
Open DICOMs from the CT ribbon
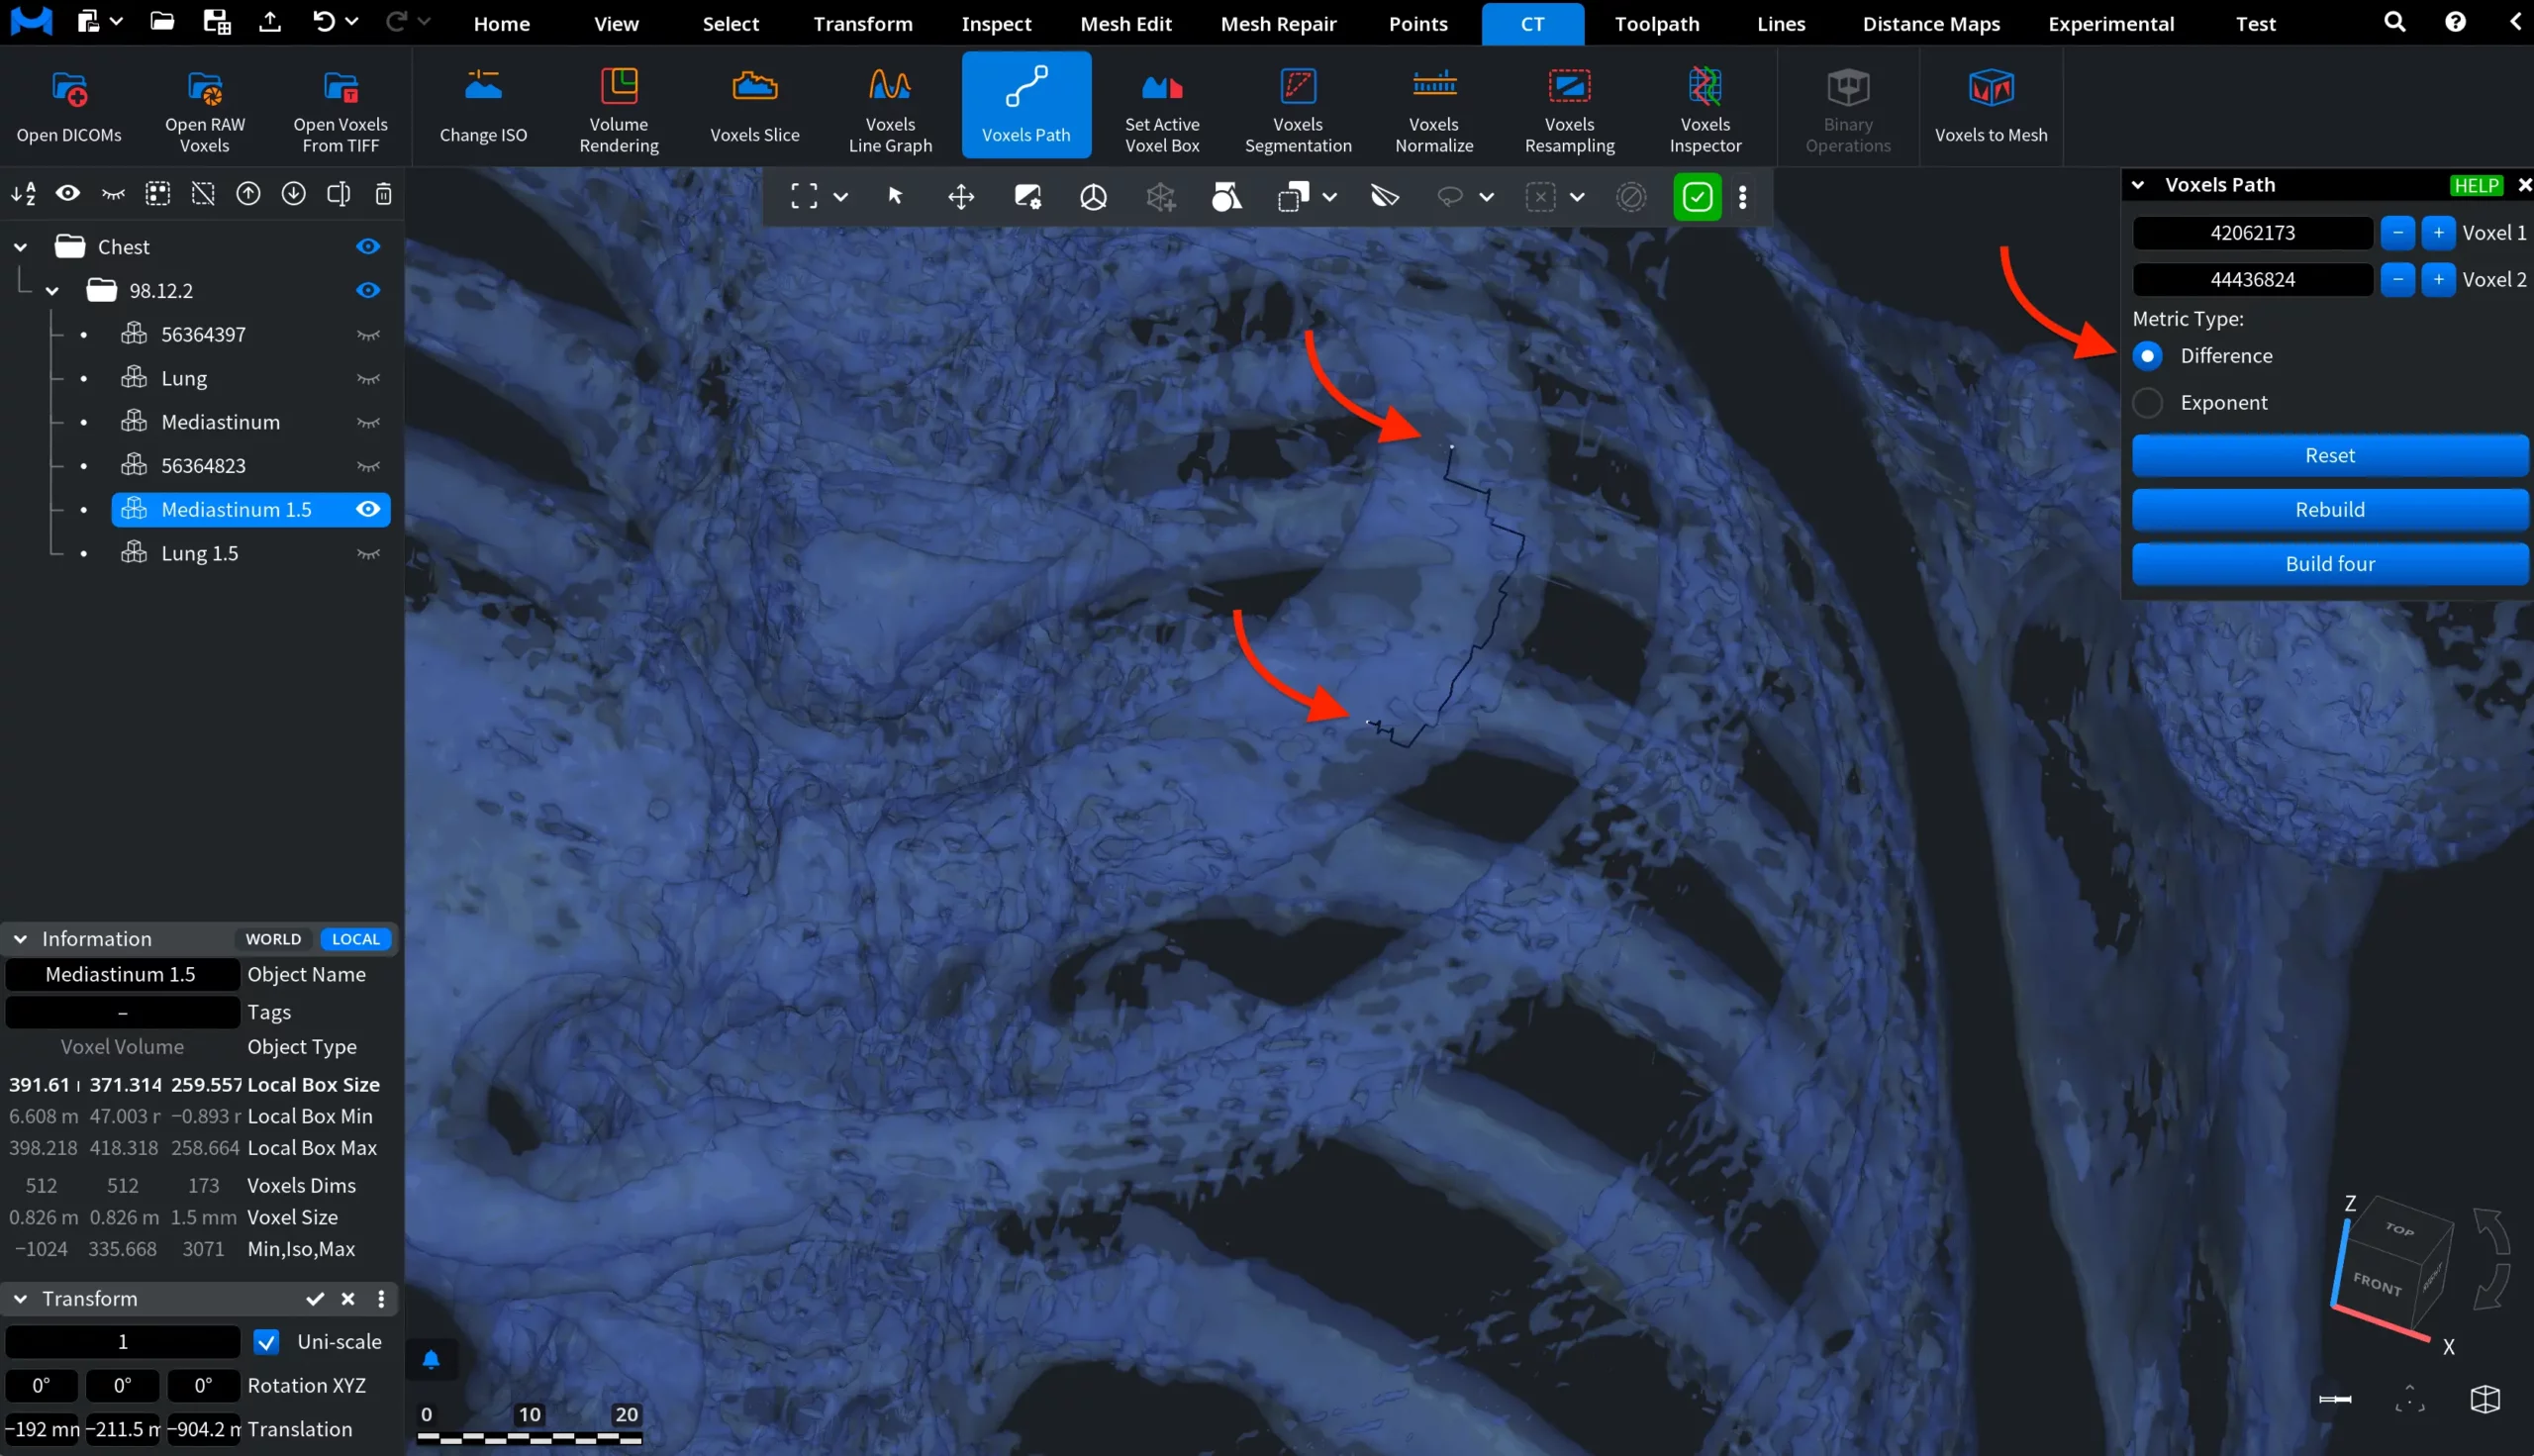tap(69, 106)
